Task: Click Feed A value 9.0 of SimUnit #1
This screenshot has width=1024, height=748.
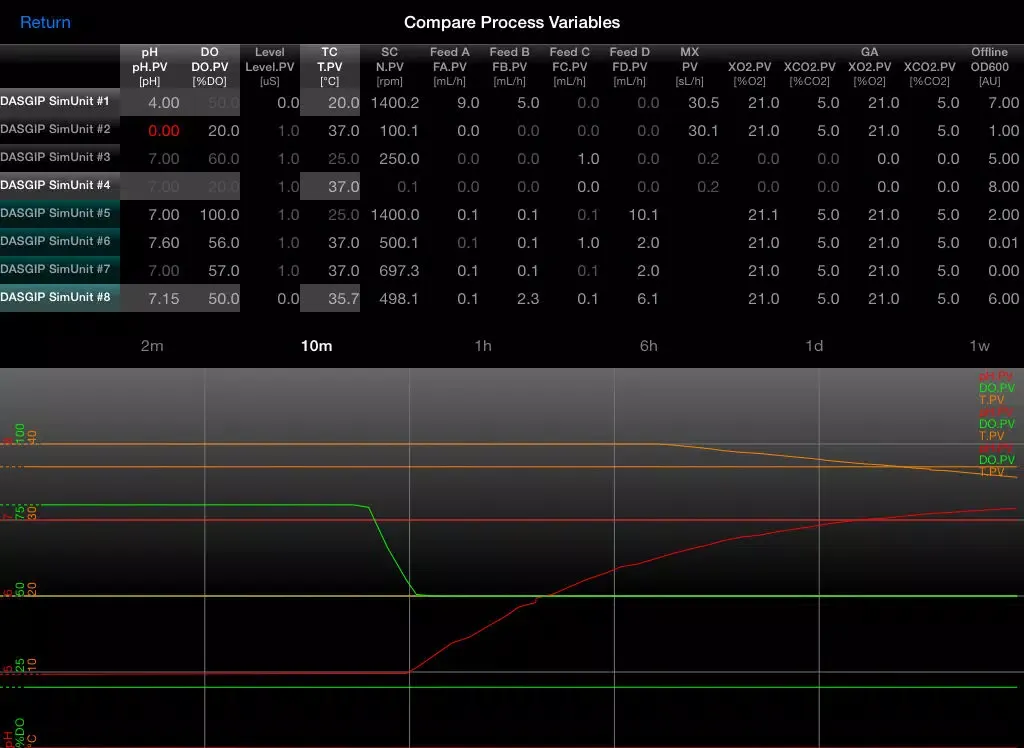Action: 468,103
